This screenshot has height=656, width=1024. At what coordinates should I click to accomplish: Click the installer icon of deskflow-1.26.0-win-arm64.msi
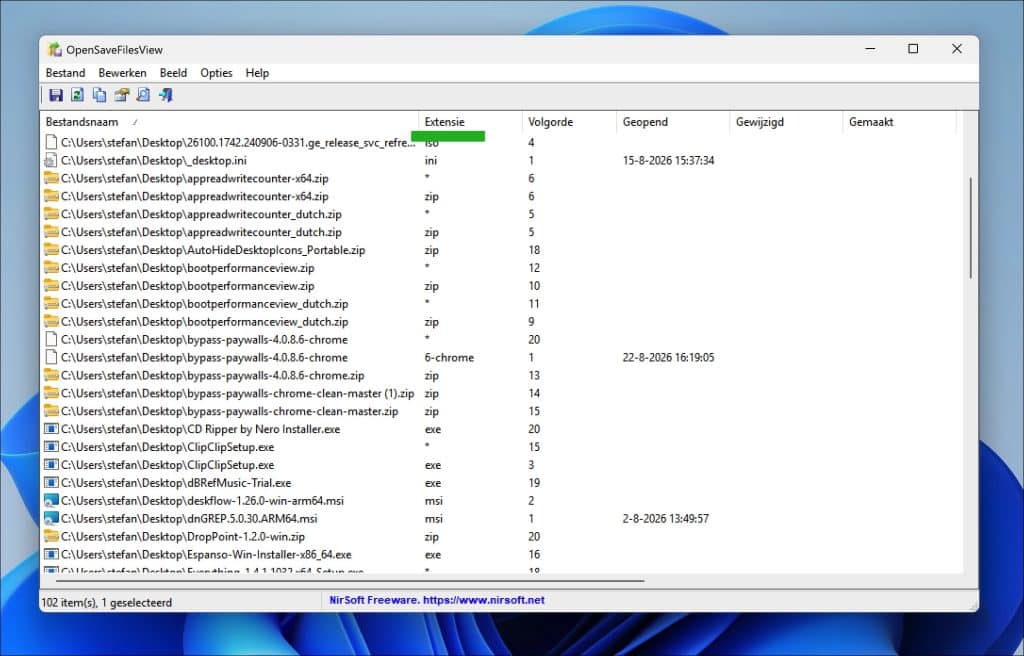pyautogui.click(x=51, y=501)
